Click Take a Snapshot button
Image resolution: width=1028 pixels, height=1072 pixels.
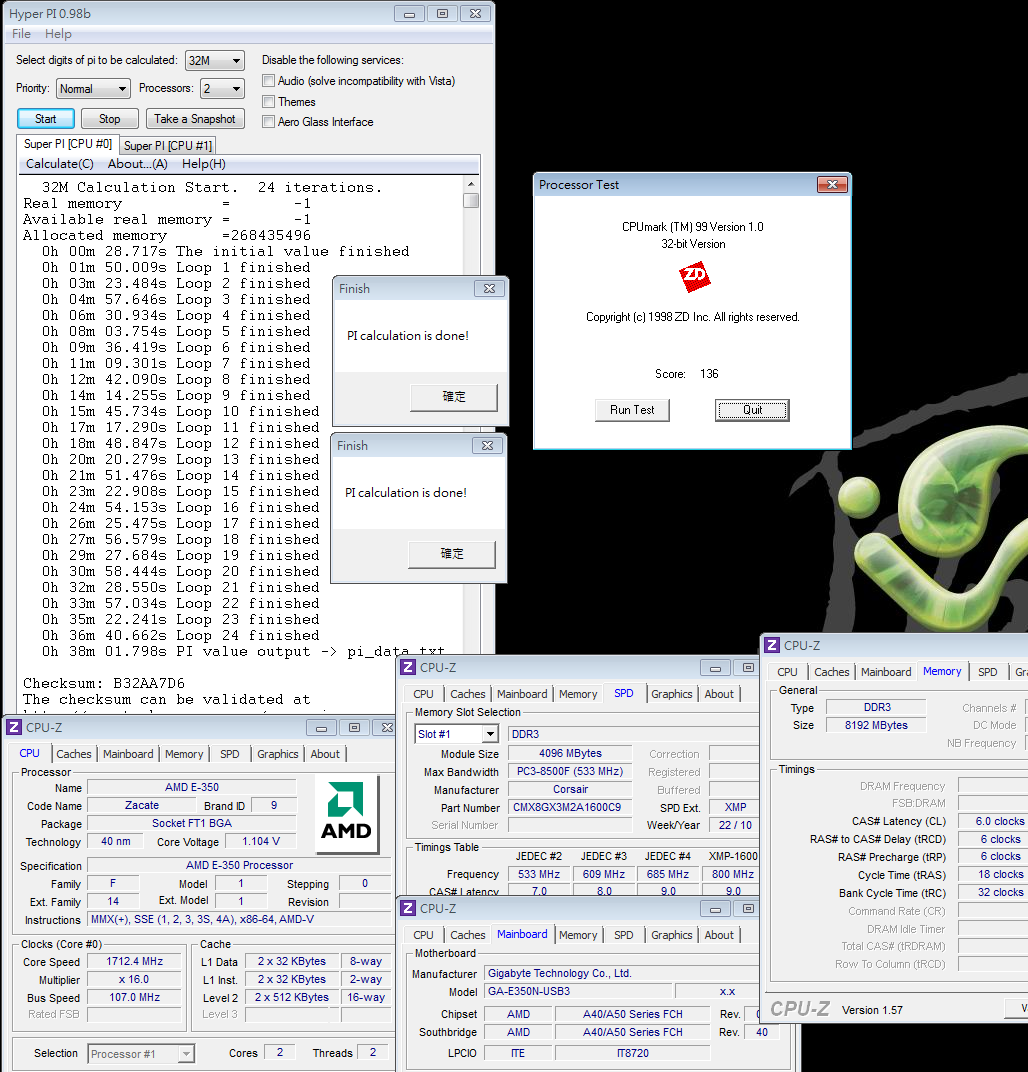(x=195, y=119)
